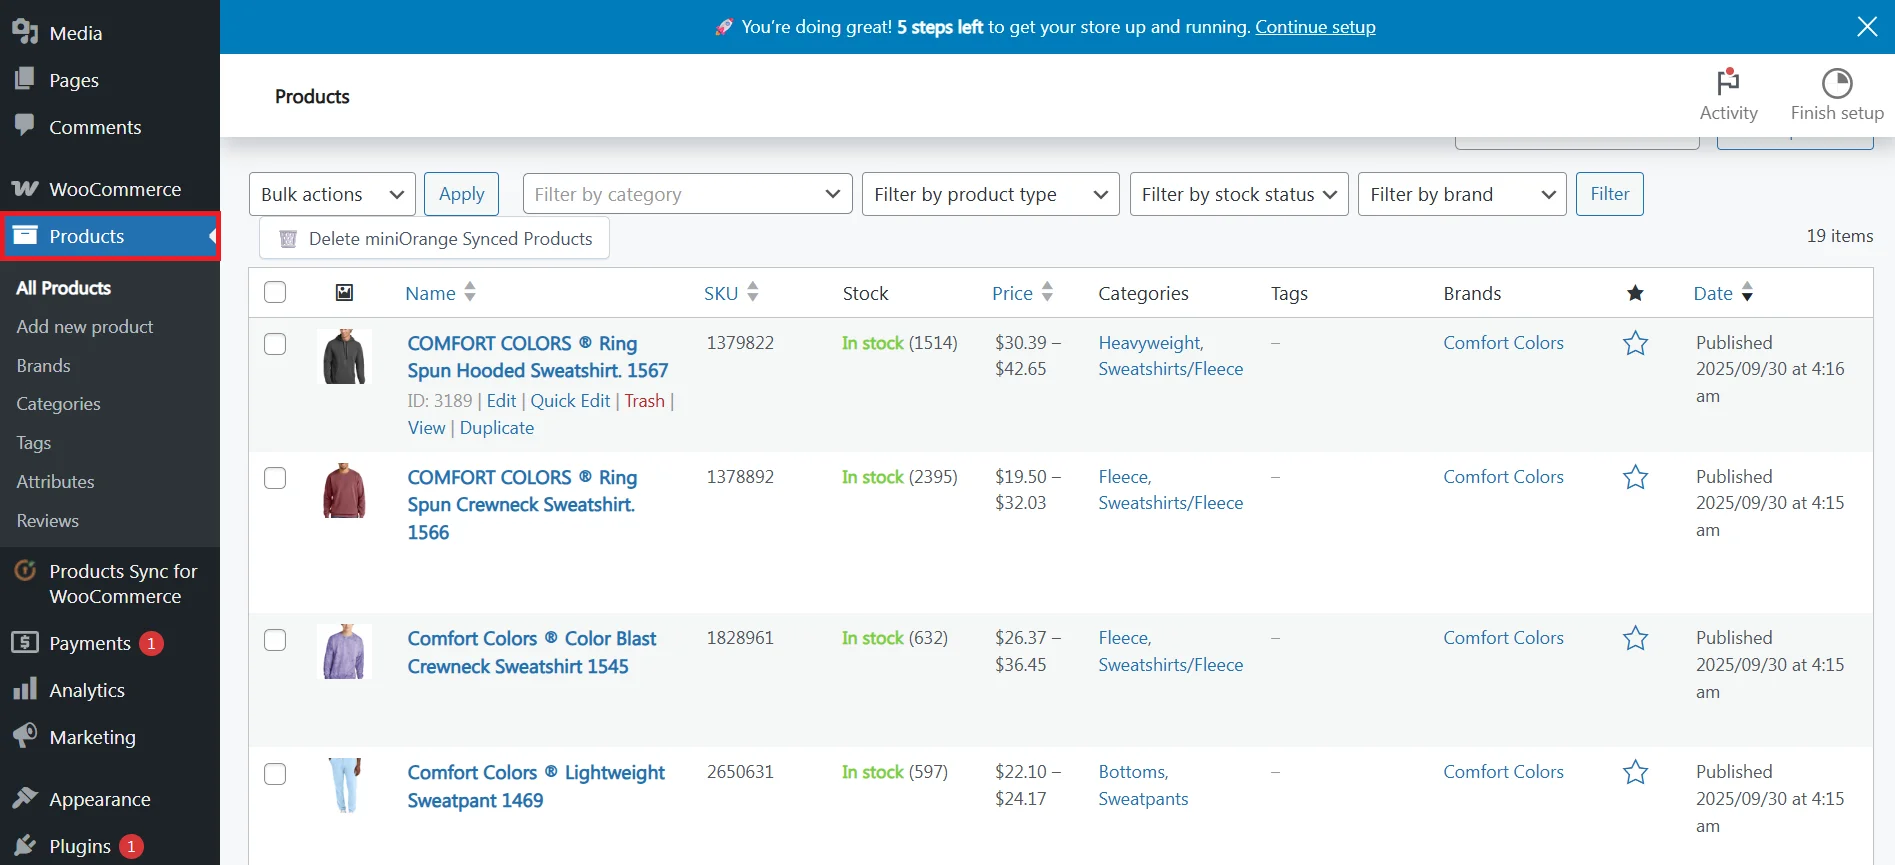This screenshot has width=1895, height=865.
Task: Click the Filter button
Action: point(1609,194)
